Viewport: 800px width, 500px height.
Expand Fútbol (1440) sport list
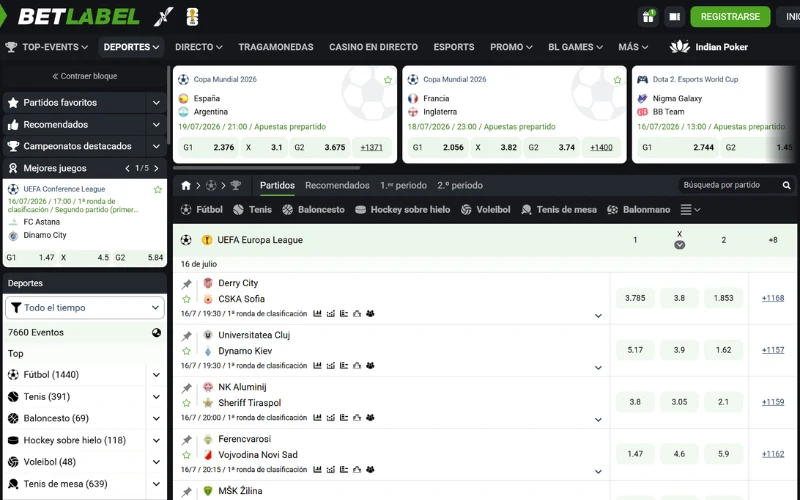[156, 375]
